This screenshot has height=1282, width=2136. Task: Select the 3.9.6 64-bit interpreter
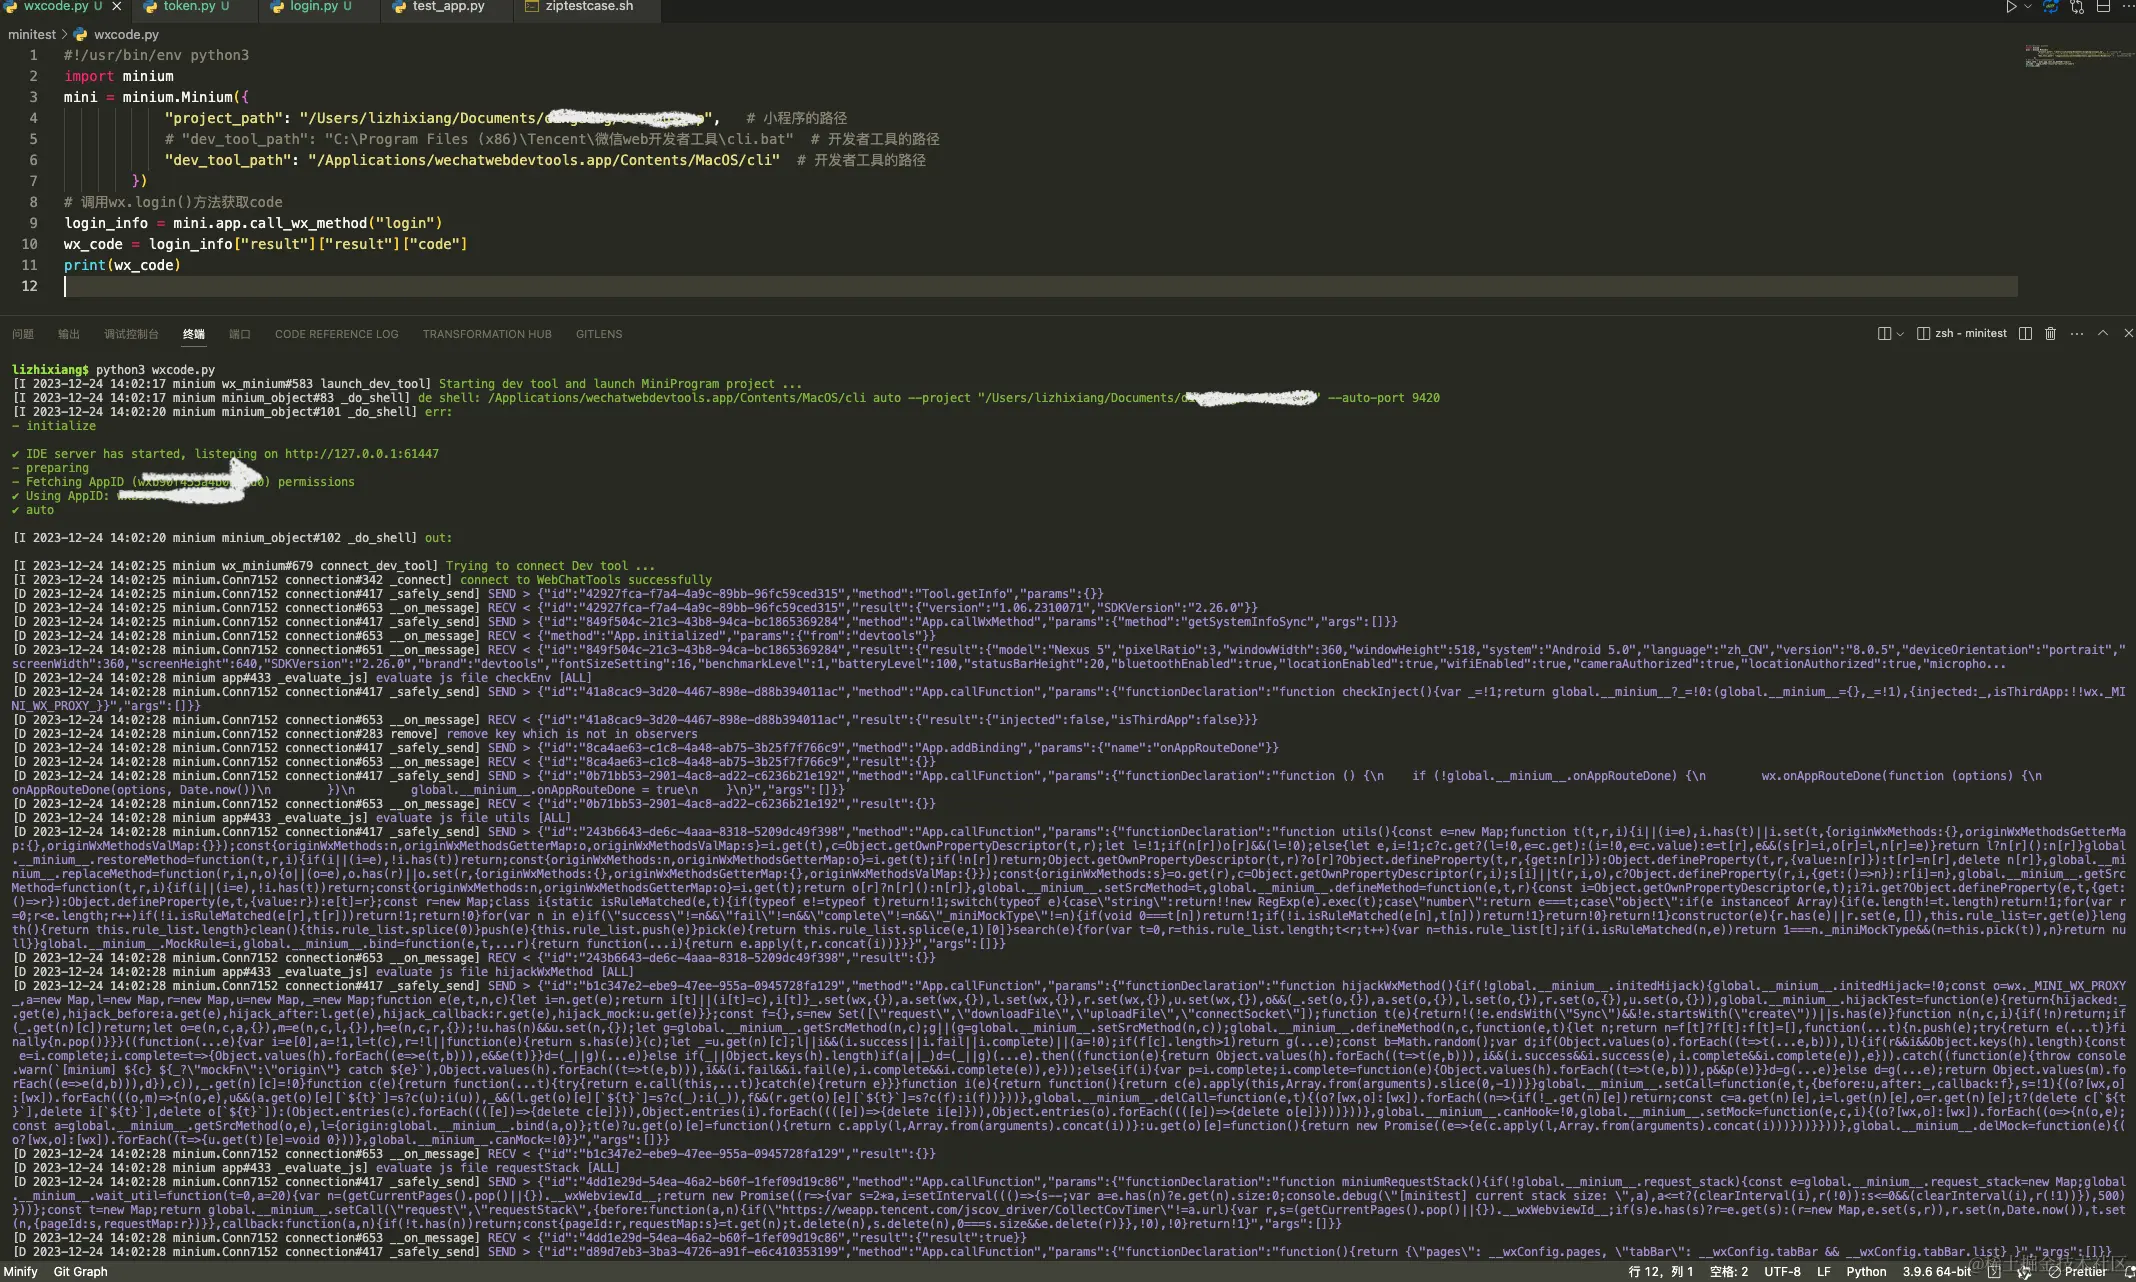[1936, 1272]
